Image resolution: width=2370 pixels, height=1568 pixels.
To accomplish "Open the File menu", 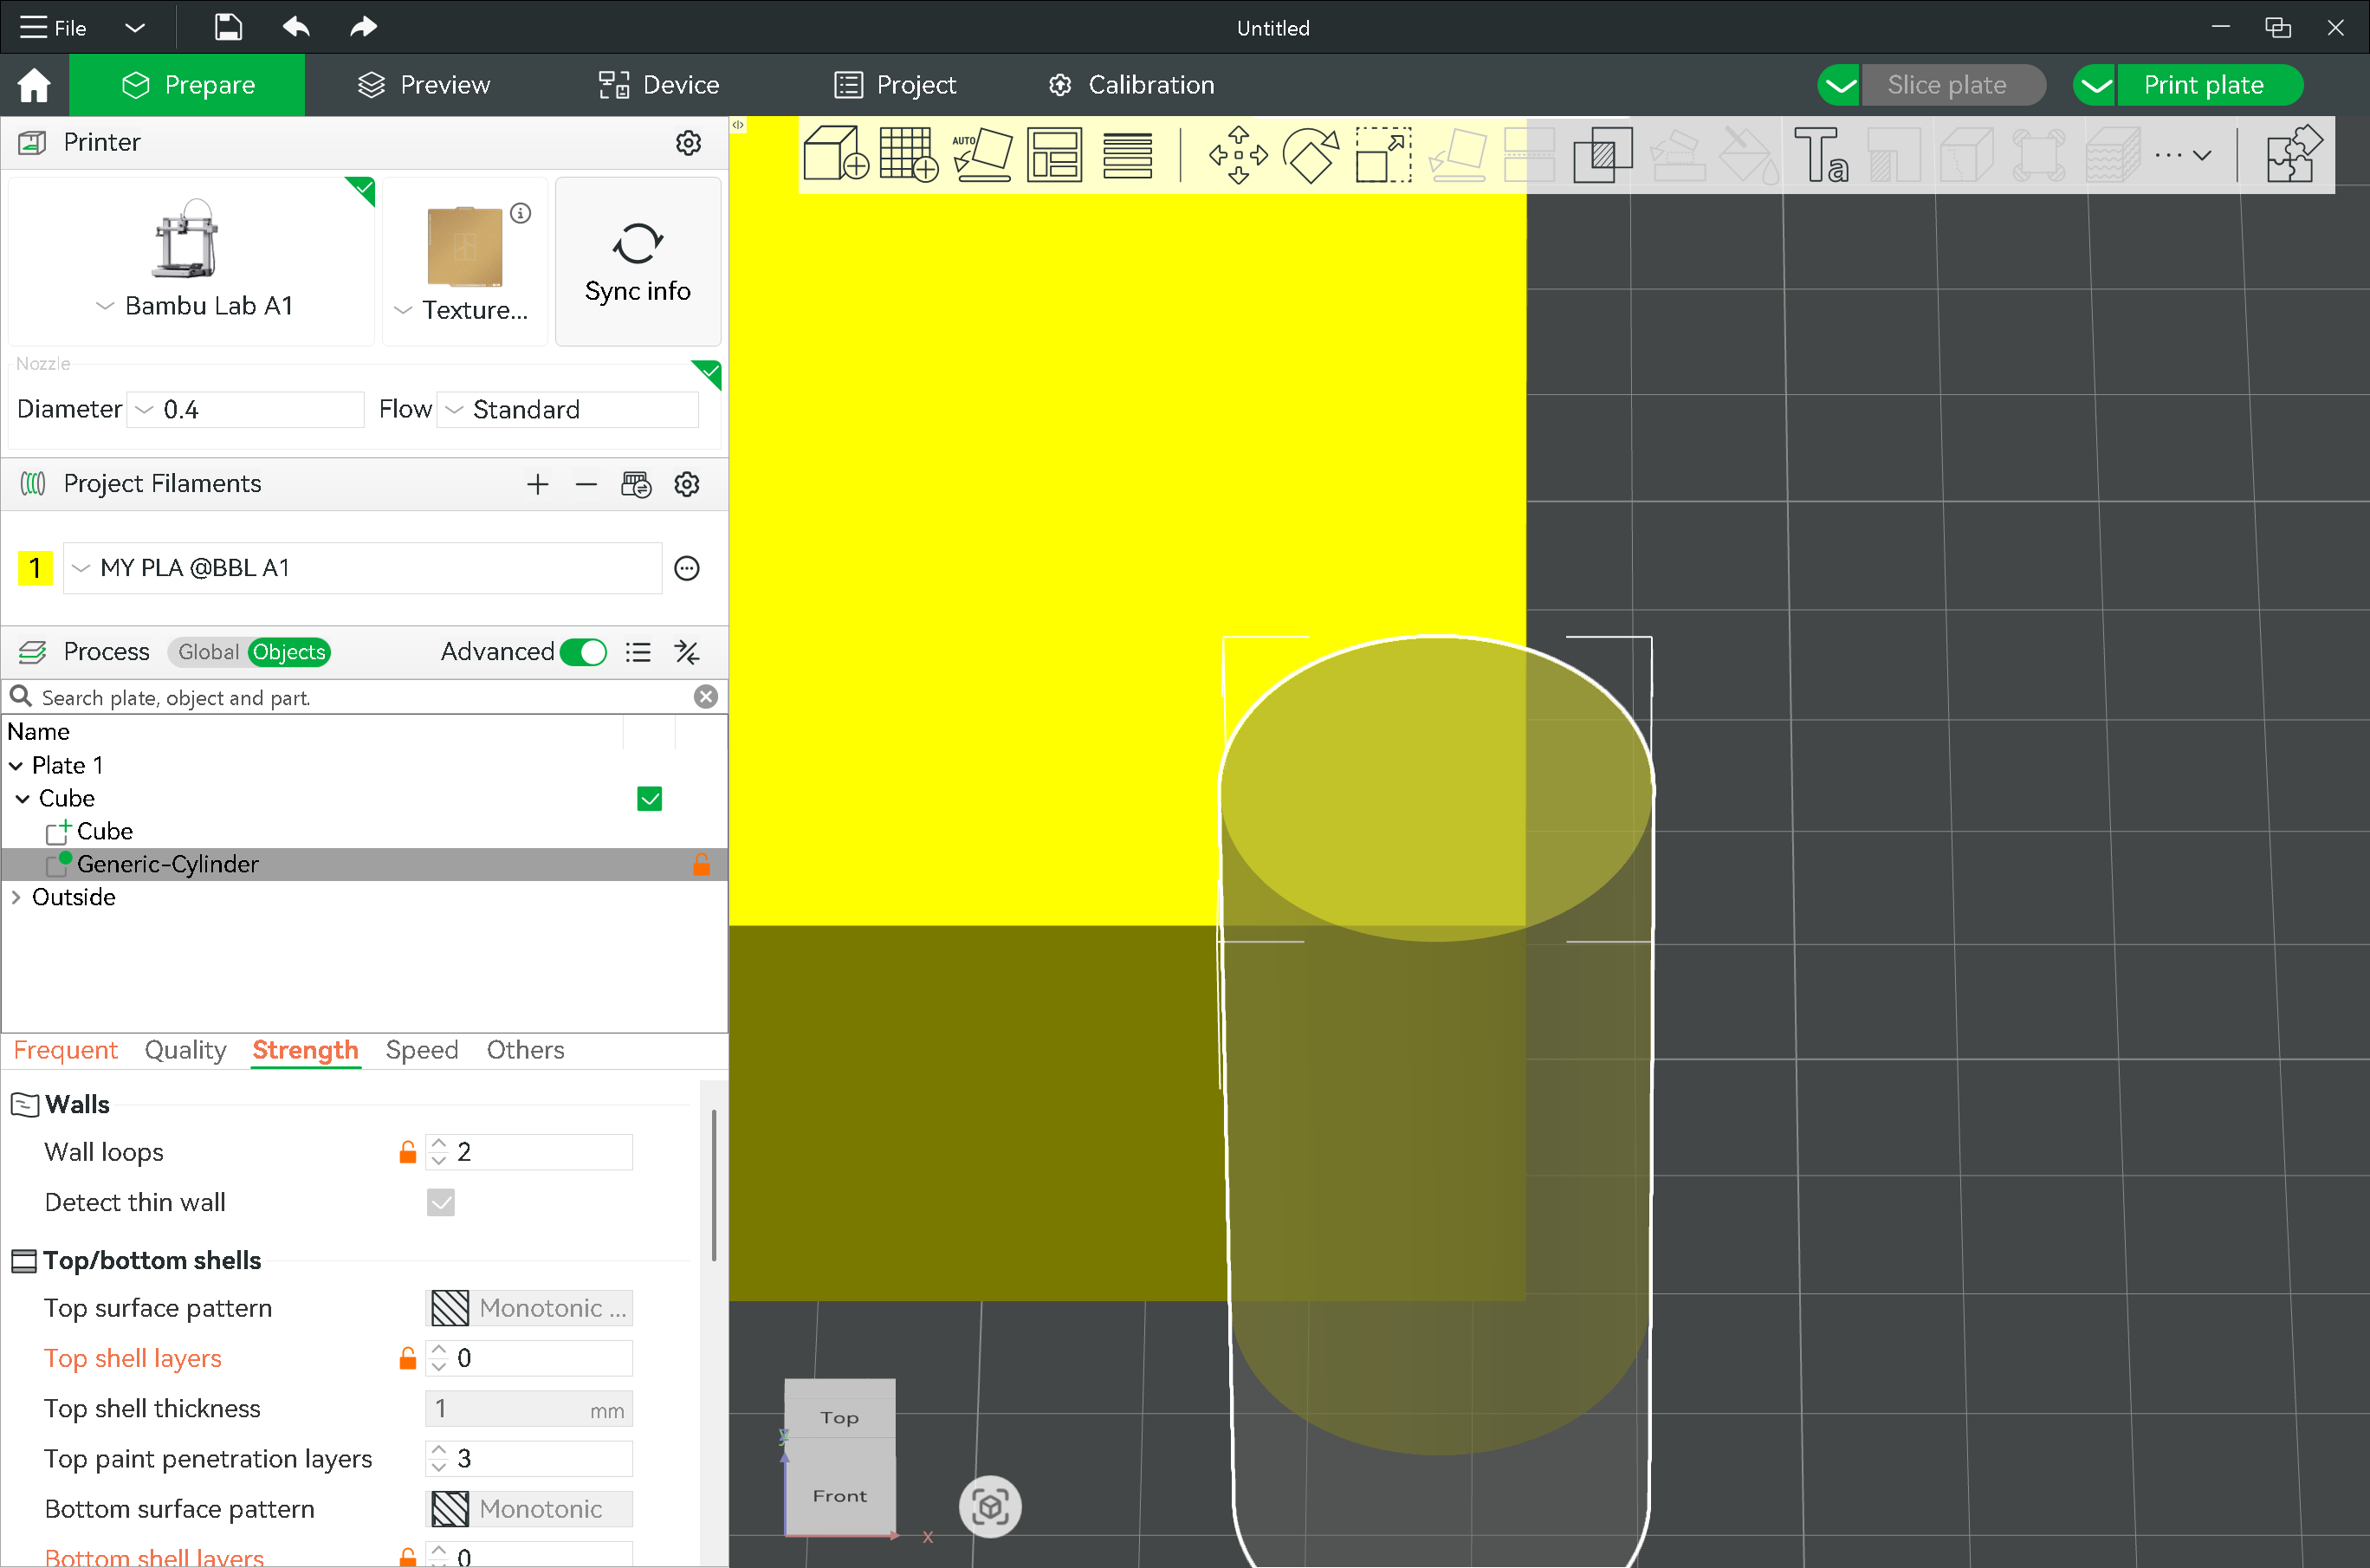I will pos(54,27).
